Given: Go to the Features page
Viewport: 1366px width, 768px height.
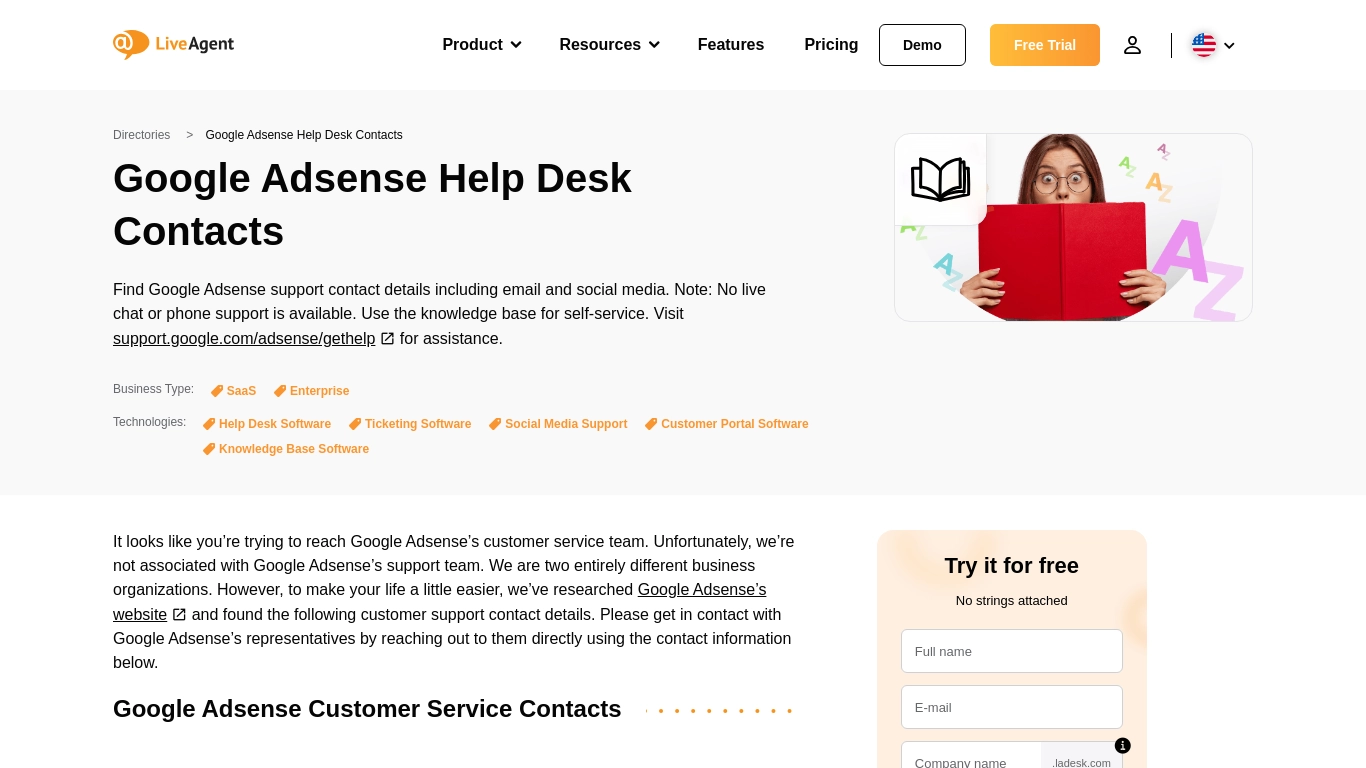Looking at the screenshot, I should [x=730, y=45].
